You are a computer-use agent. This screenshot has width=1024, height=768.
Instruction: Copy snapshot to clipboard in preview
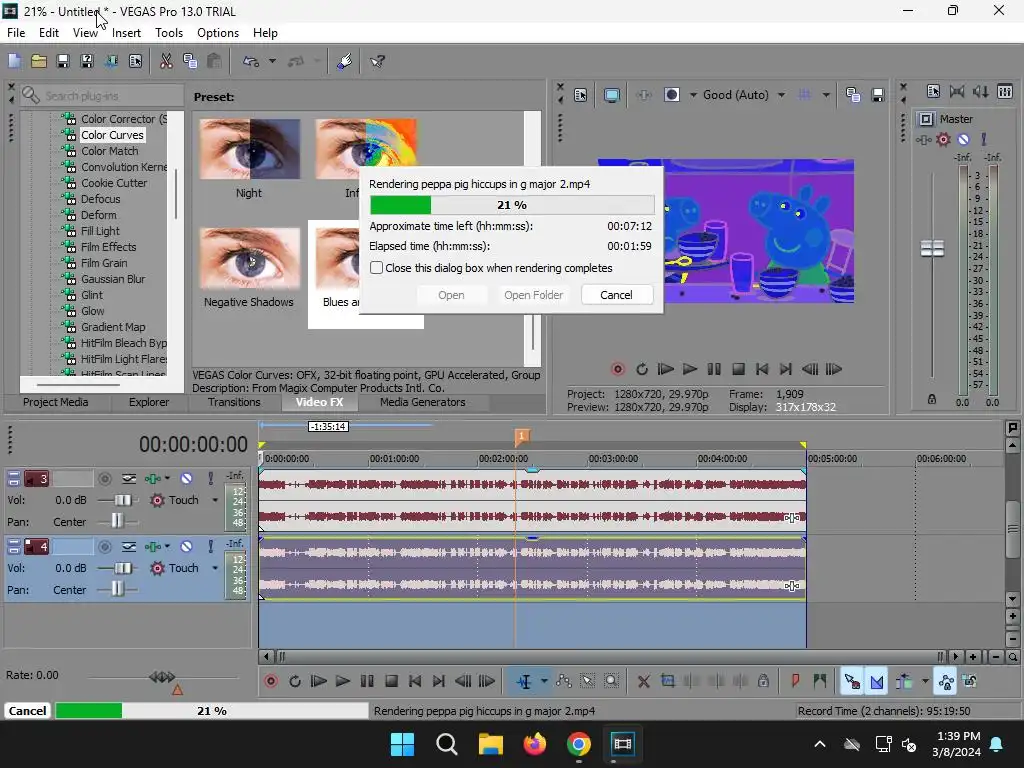853,95
